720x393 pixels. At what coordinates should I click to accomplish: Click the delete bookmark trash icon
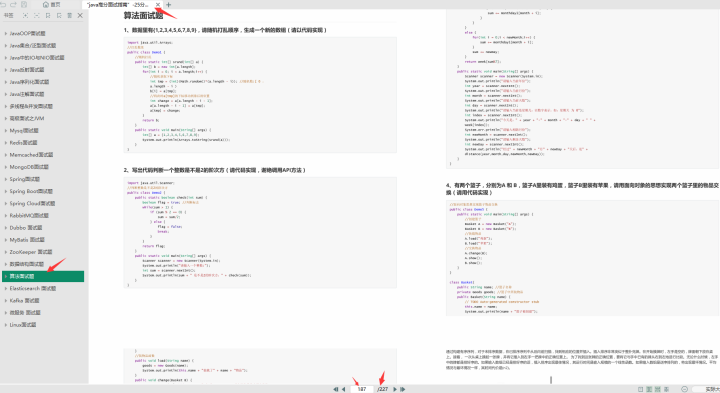tap(69, 16)
